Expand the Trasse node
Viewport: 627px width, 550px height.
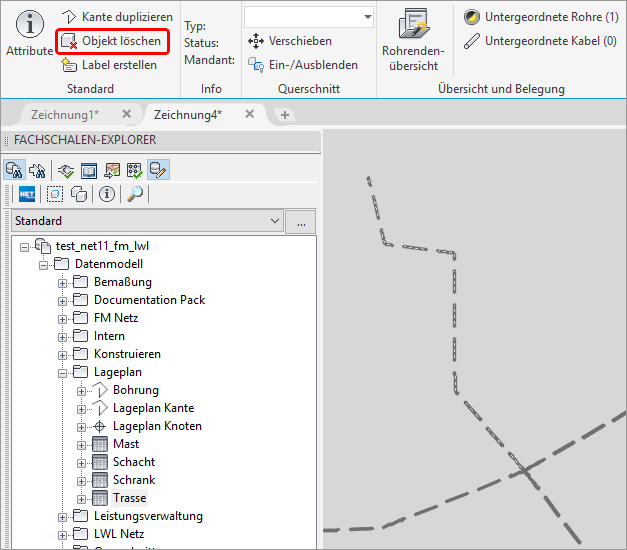81,499
